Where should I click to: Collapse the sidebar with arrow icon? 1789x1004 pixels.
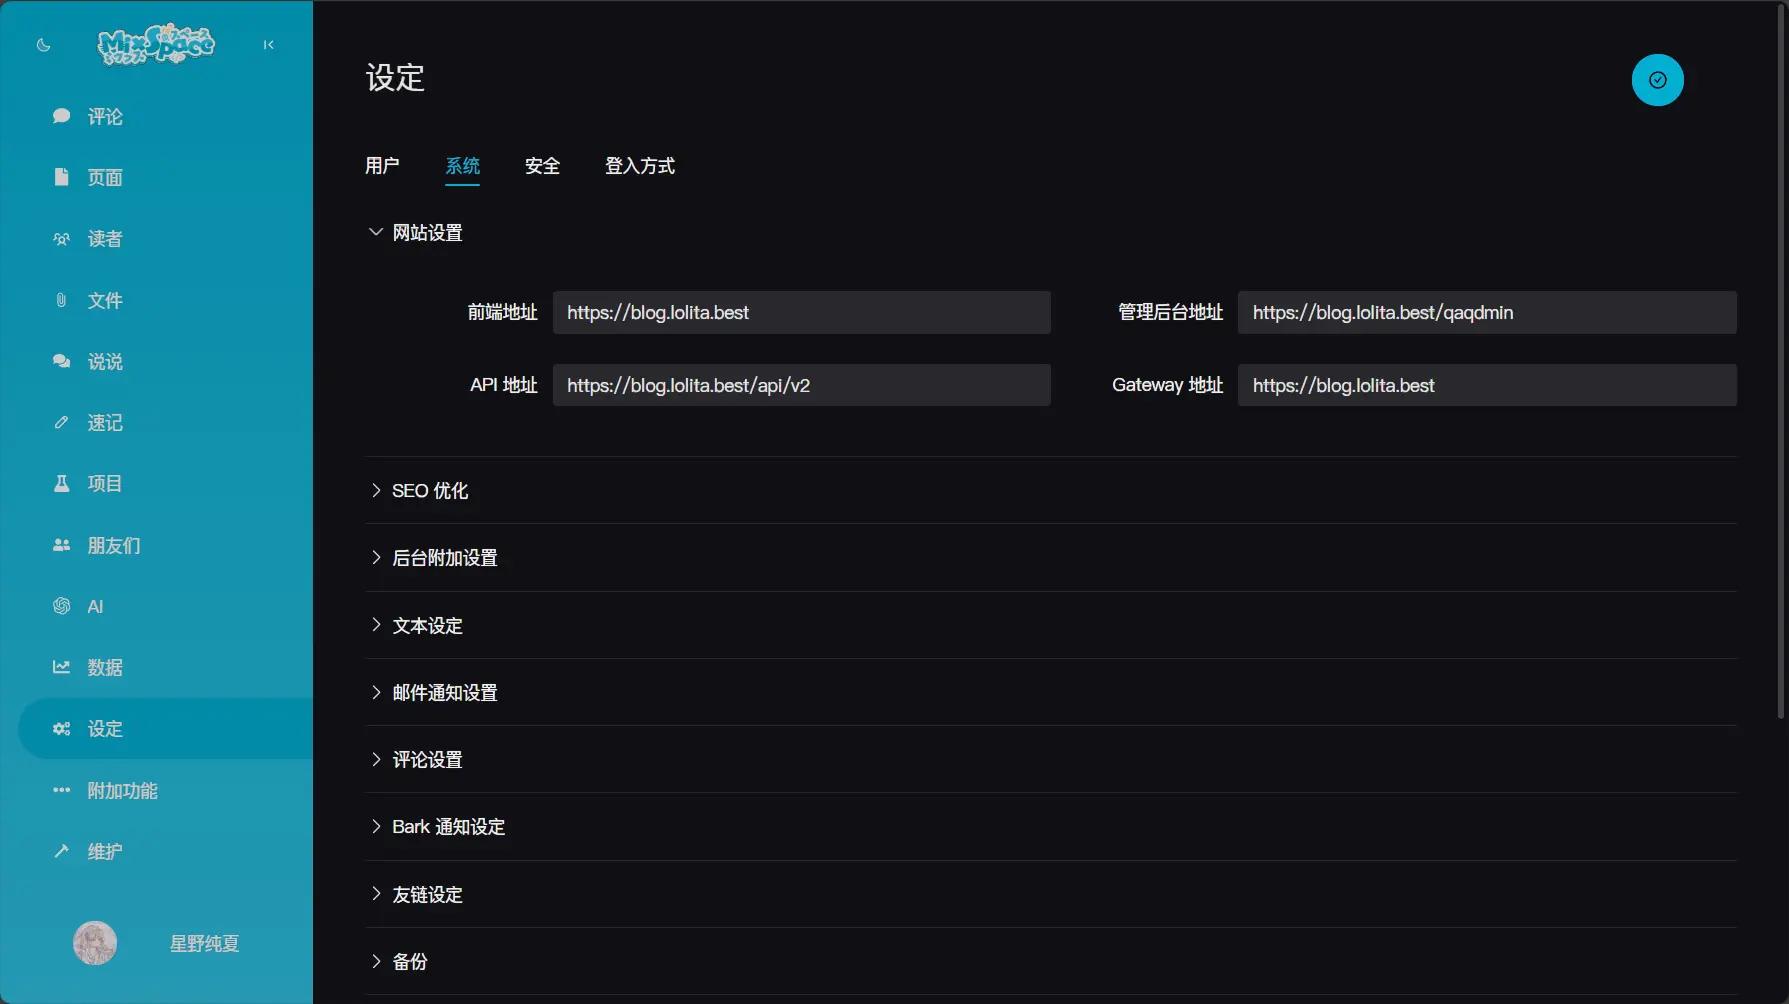[x=268, y=45]
